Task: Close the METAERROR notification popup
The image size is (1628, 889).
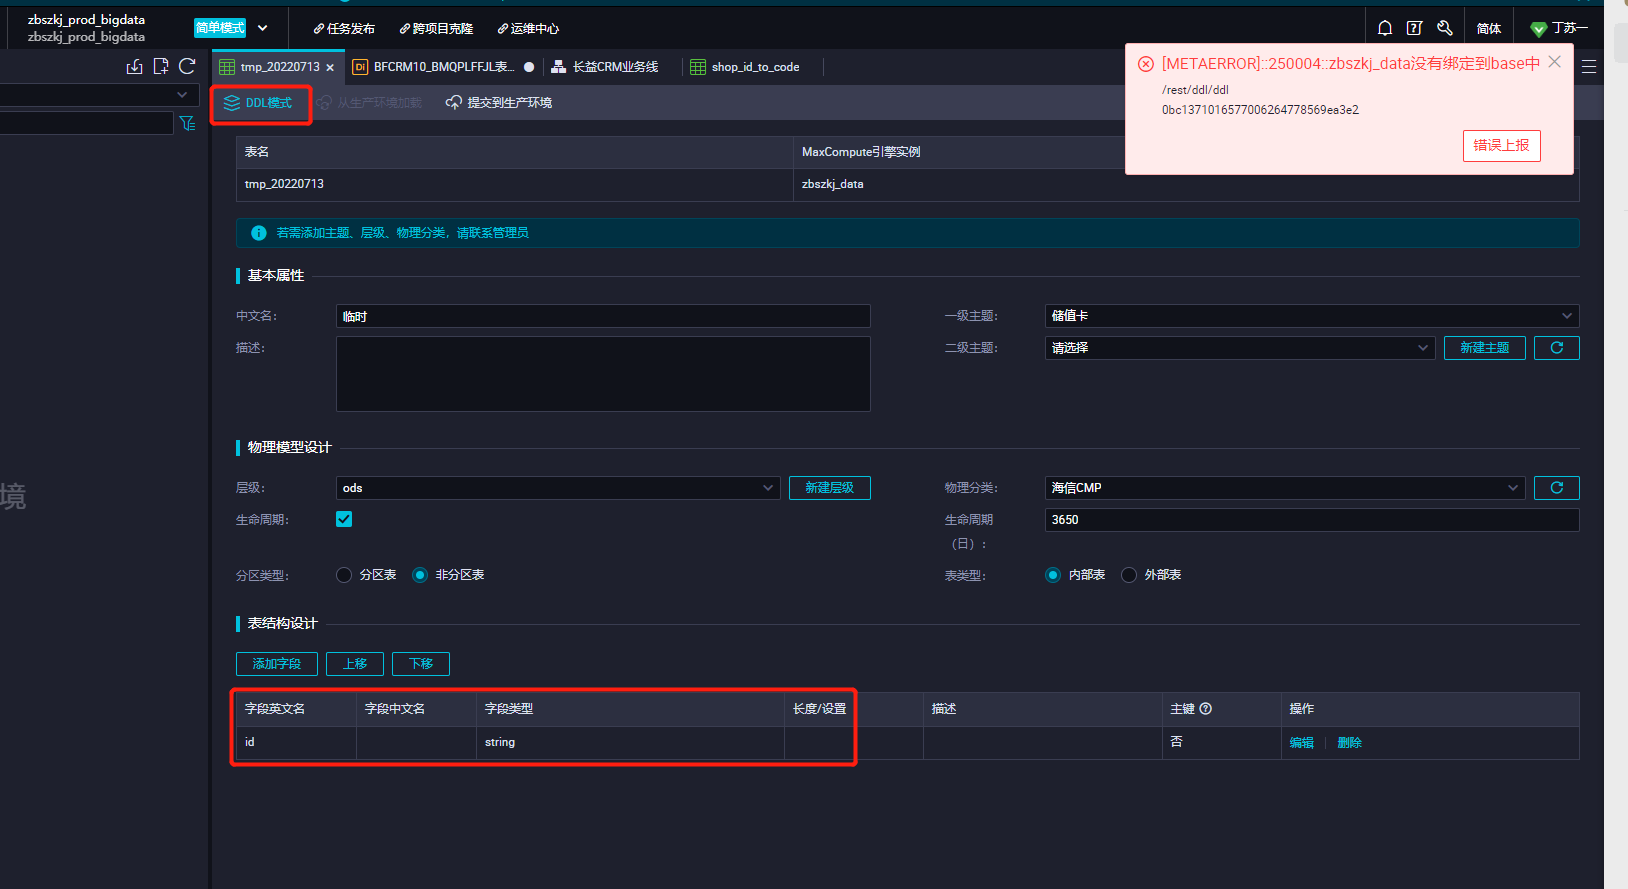Action: 1554,62
